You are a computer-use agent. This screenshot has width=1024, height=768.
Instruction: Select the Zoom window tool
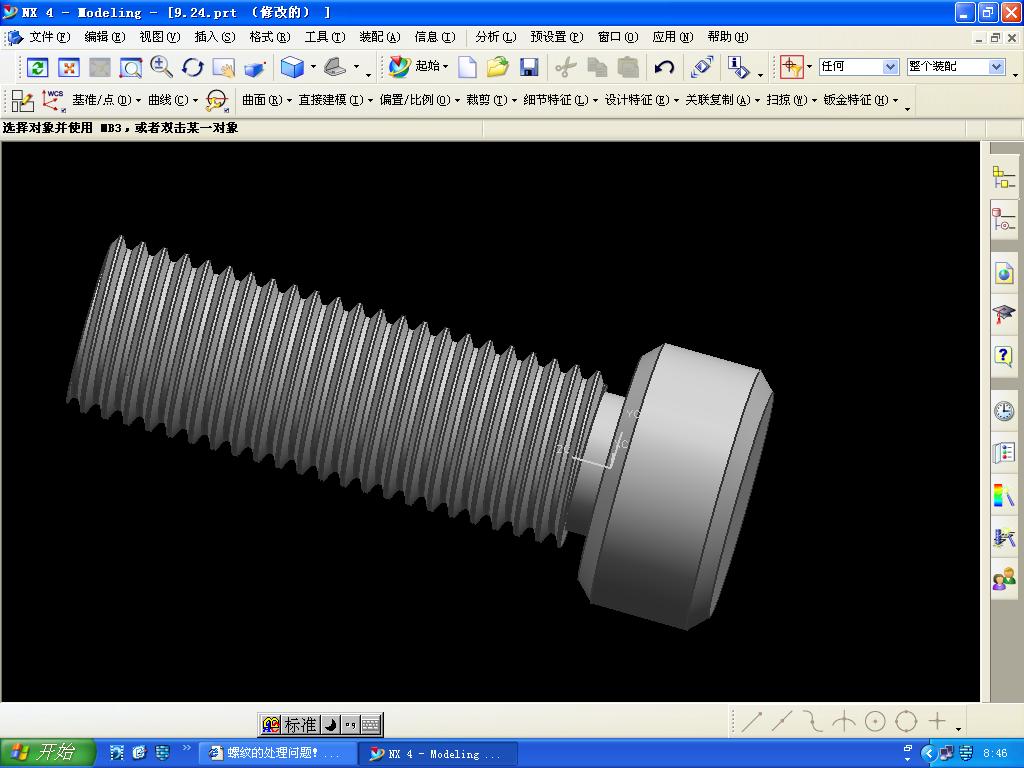pyautogui.click(x=131, y=67)
